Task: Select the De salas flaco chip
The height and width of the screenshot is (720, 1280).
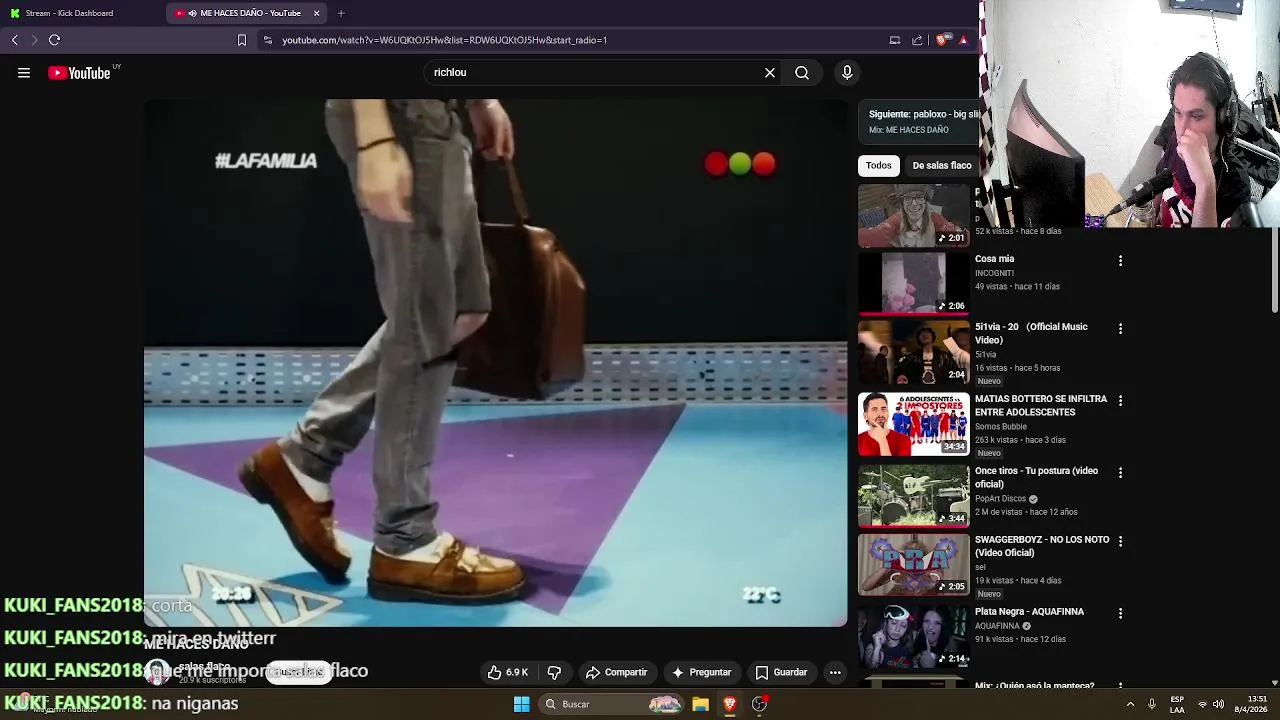Action: click(942, 165)
